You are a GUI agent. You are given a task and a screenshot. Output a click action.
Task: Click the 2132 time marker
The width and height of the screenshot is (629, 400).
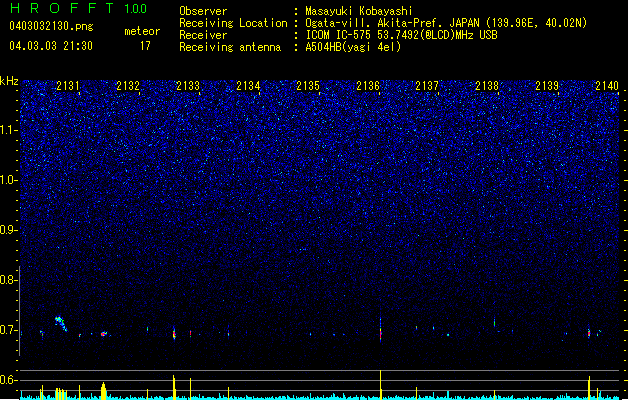click(128, 86)
